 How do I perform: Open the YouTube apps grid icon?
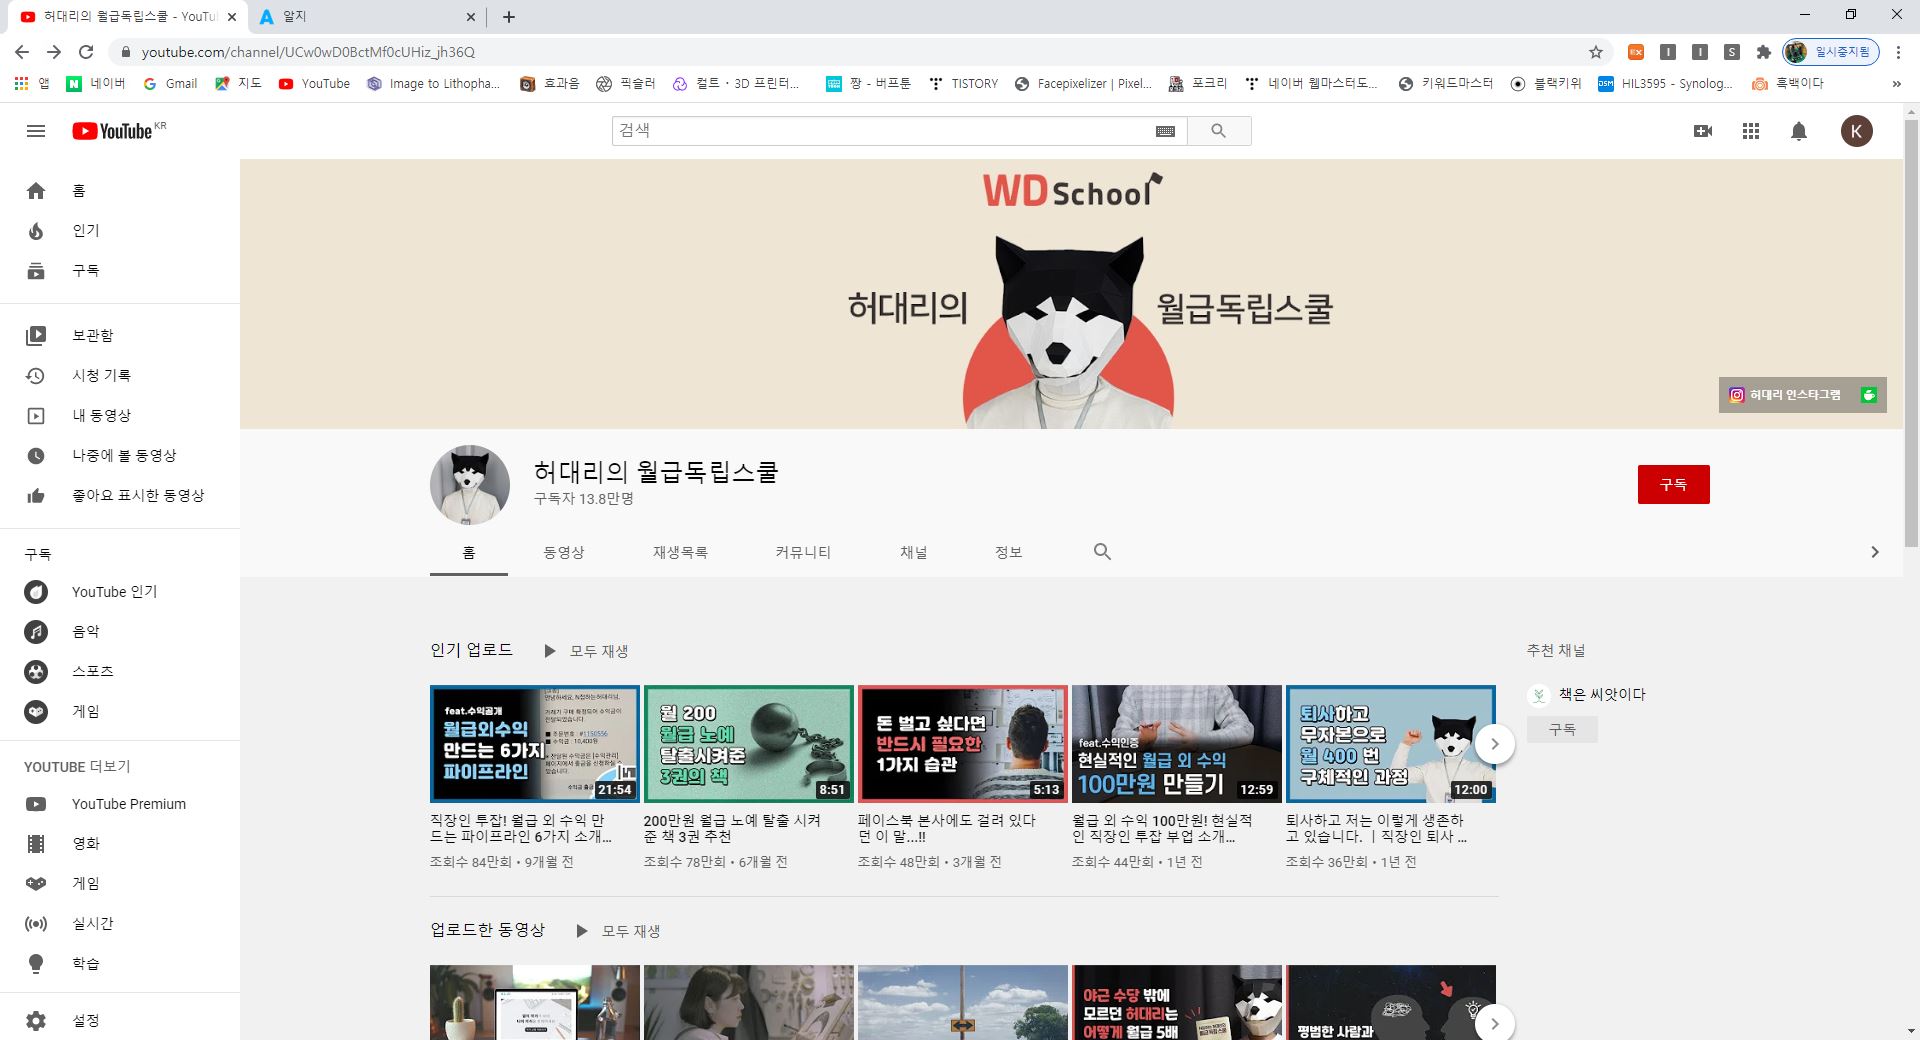[x=1751, y=131]
